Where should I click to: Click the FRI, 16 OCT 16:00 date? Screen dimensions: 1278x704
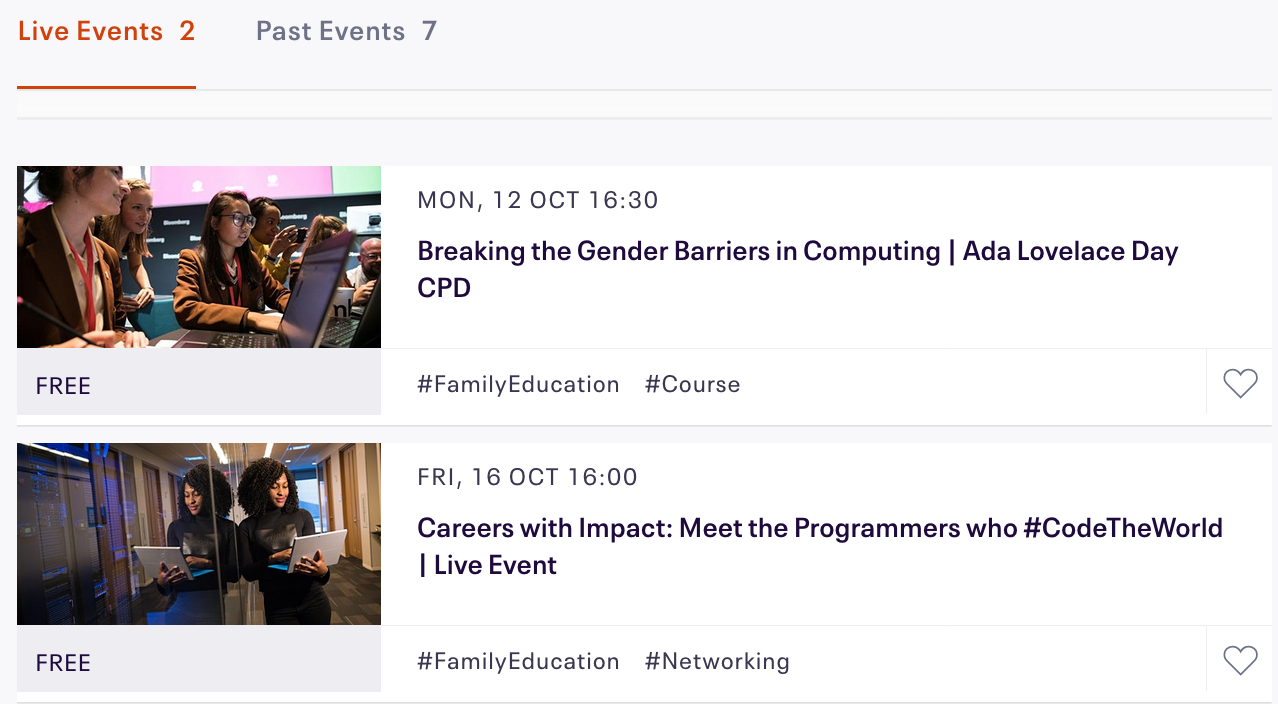click(x=527, y=477)
